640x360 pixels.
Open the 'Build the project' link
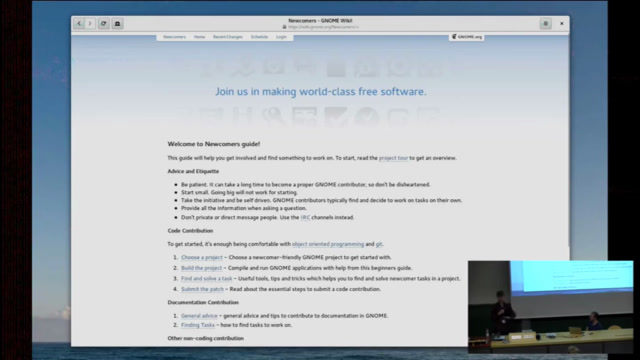coord(201,268)
